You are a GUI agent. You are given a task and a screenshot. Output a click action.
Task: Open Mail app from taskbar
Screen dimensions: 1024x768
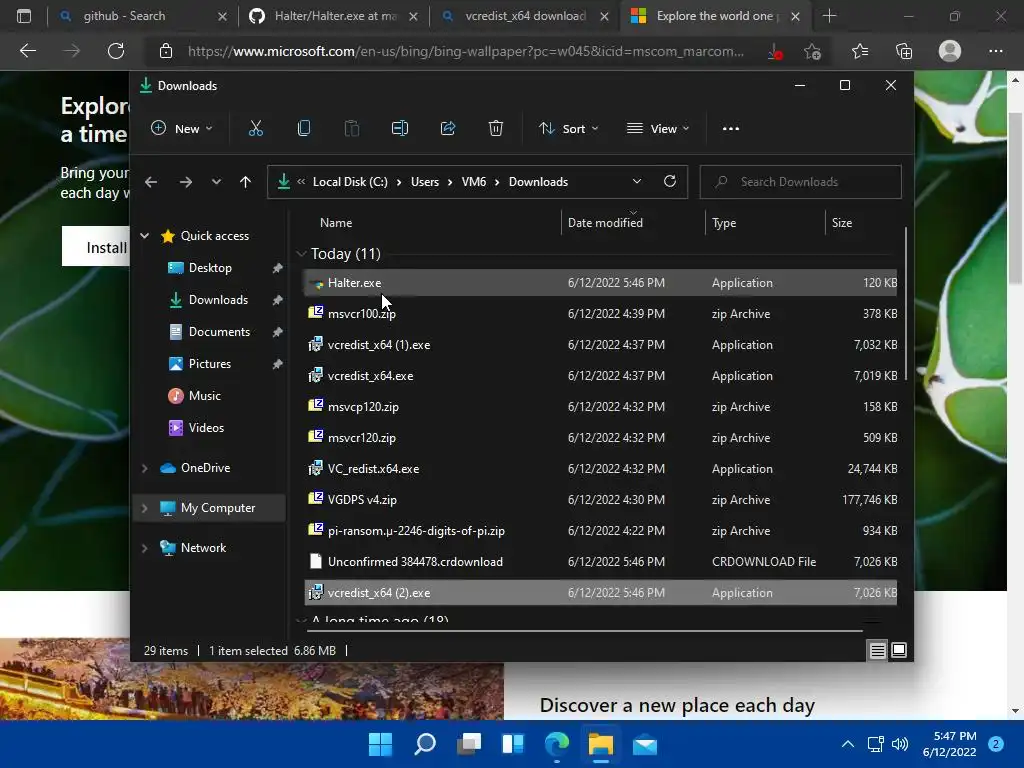(x=645, y=744)
